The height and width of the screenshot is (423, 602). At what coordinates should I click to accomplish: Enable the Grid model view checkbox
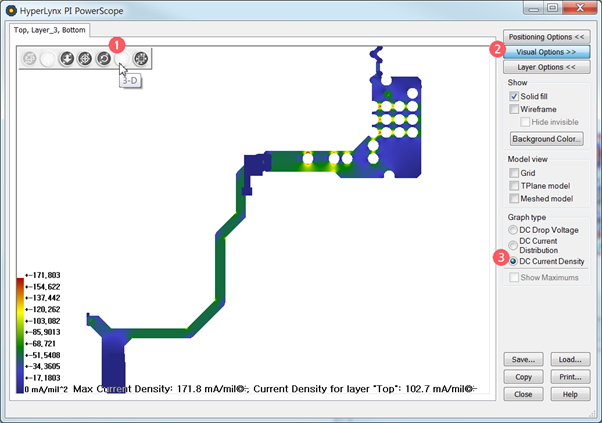tap(514, 173)
